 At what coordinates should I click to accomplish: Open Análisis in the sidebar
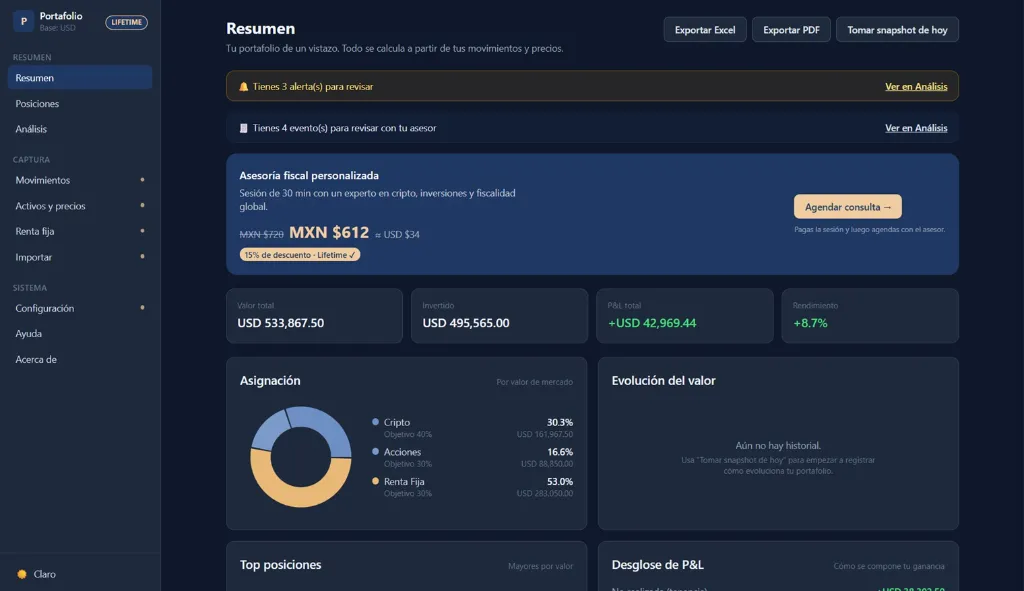(x=80, y=129)
